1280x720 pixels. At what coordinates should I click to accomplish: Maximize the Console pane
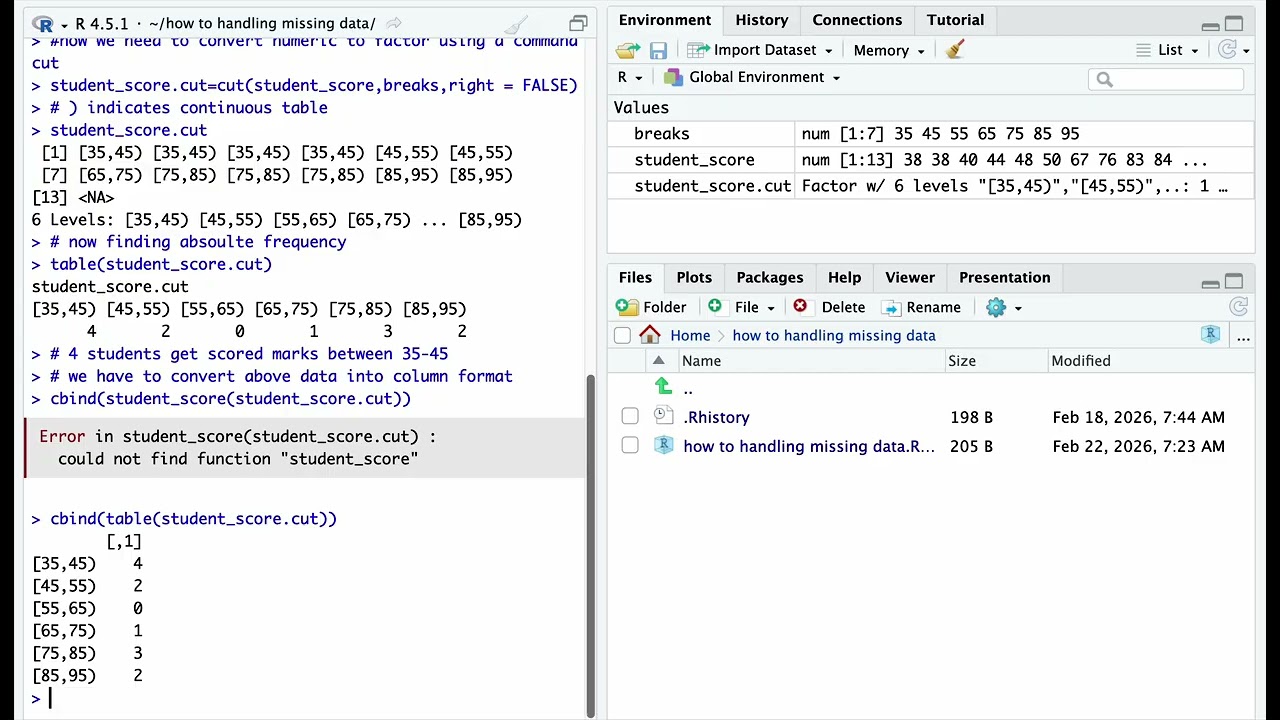pos(578,24)
